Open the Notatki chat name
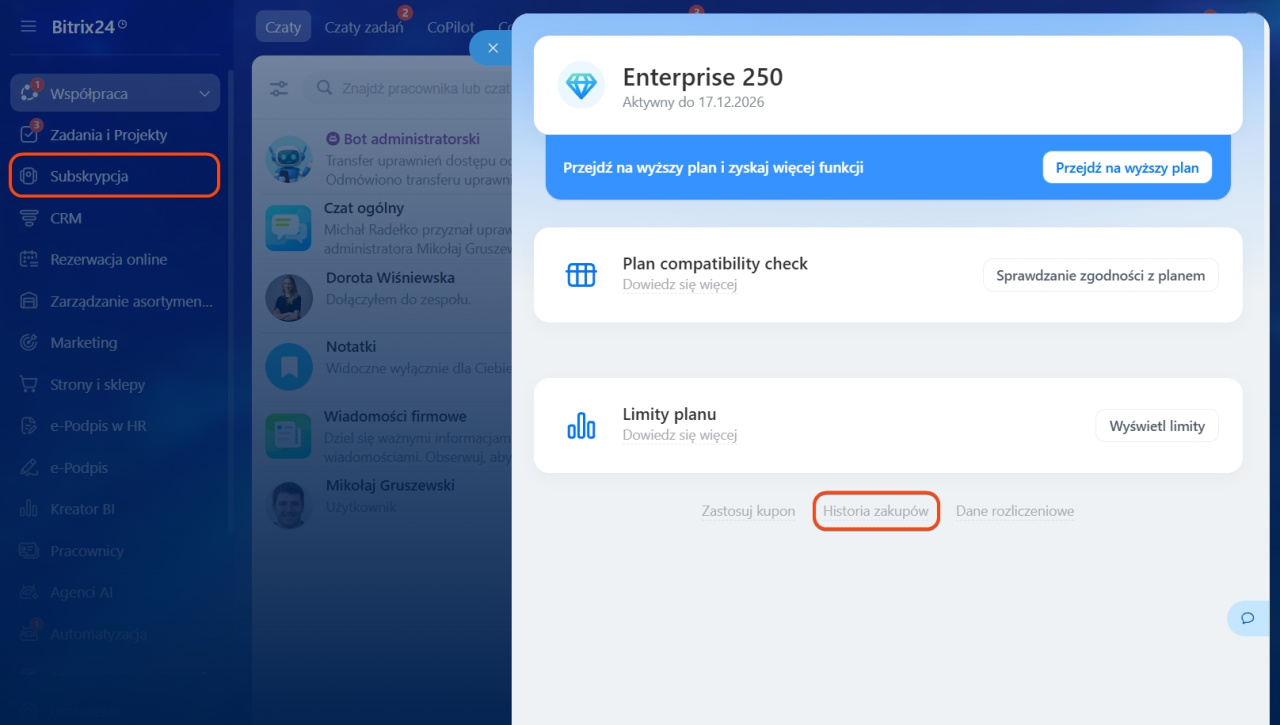Image resolution: width=1280 pixels, height=725 pixels. coord(351,346)
